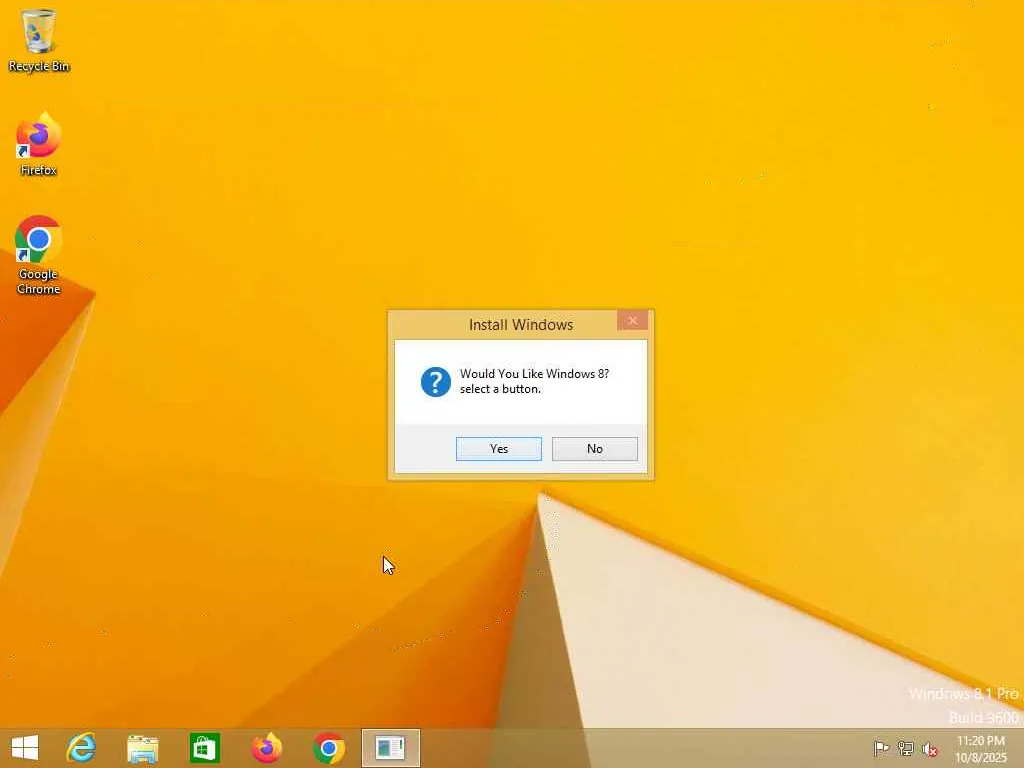Screen dimensions: 1024x768
Task: Click the text 'Would You Like Windows 8?'
Action: pyautogui.click(x=534, y=374)
